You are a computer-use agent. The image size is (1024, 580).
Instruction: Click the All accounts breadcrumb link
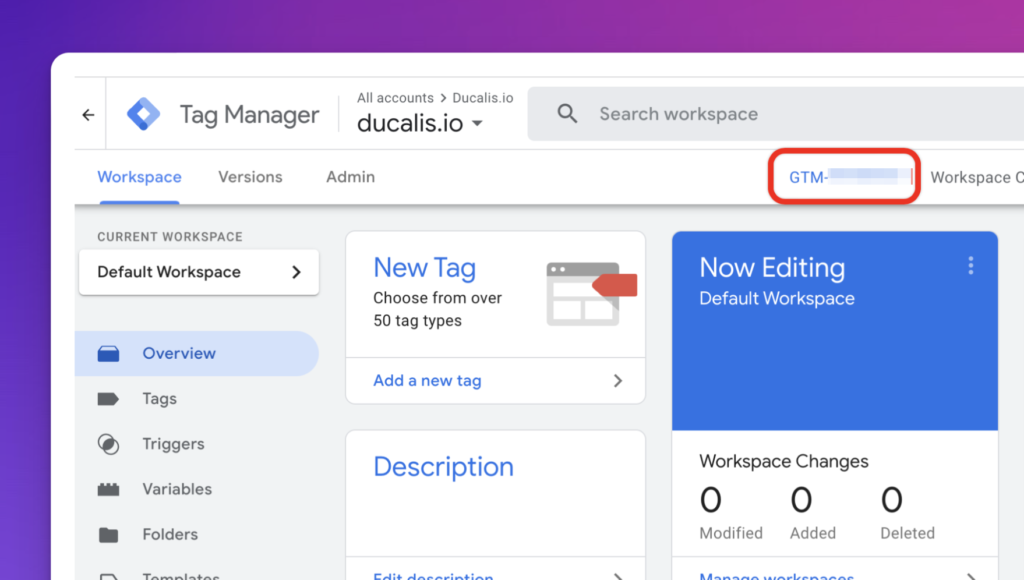pos(395,98)
